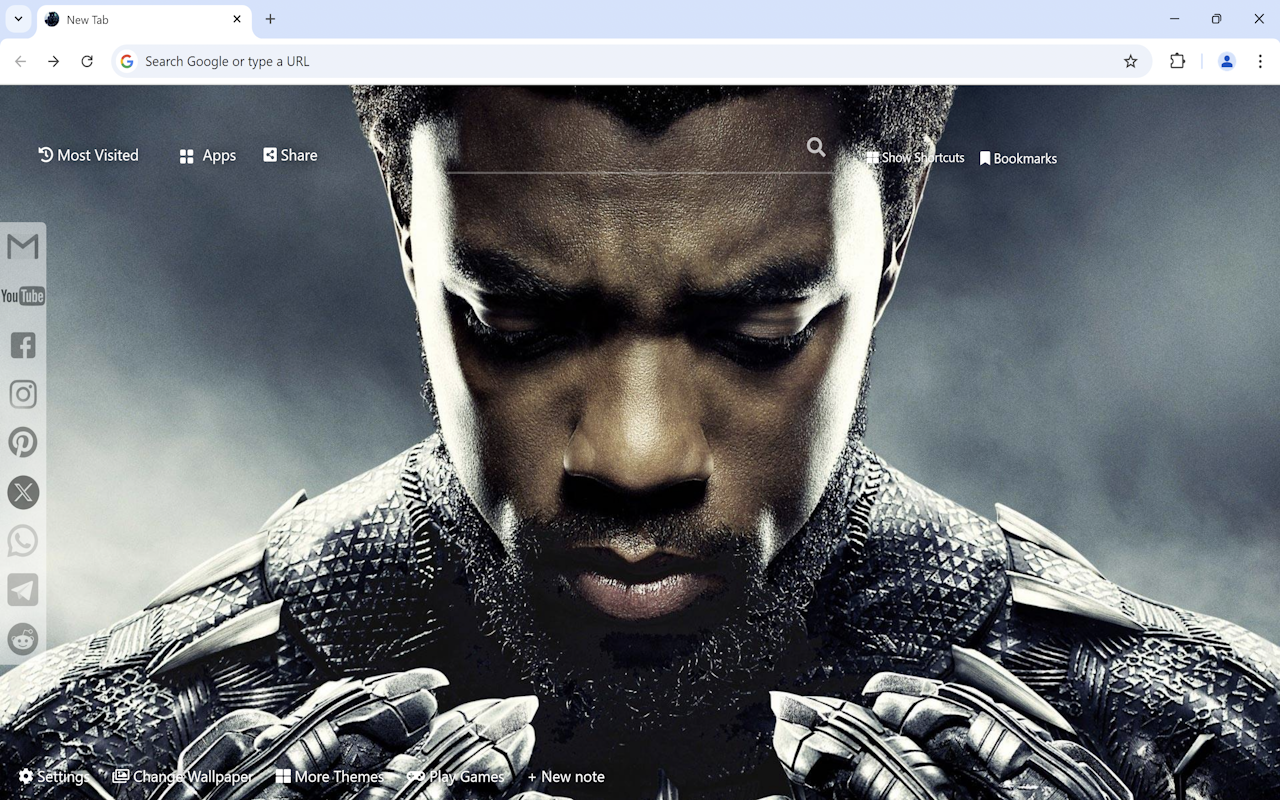1280x800 pixels.
Task: Click the Share button
Action: tap(290, 155)
